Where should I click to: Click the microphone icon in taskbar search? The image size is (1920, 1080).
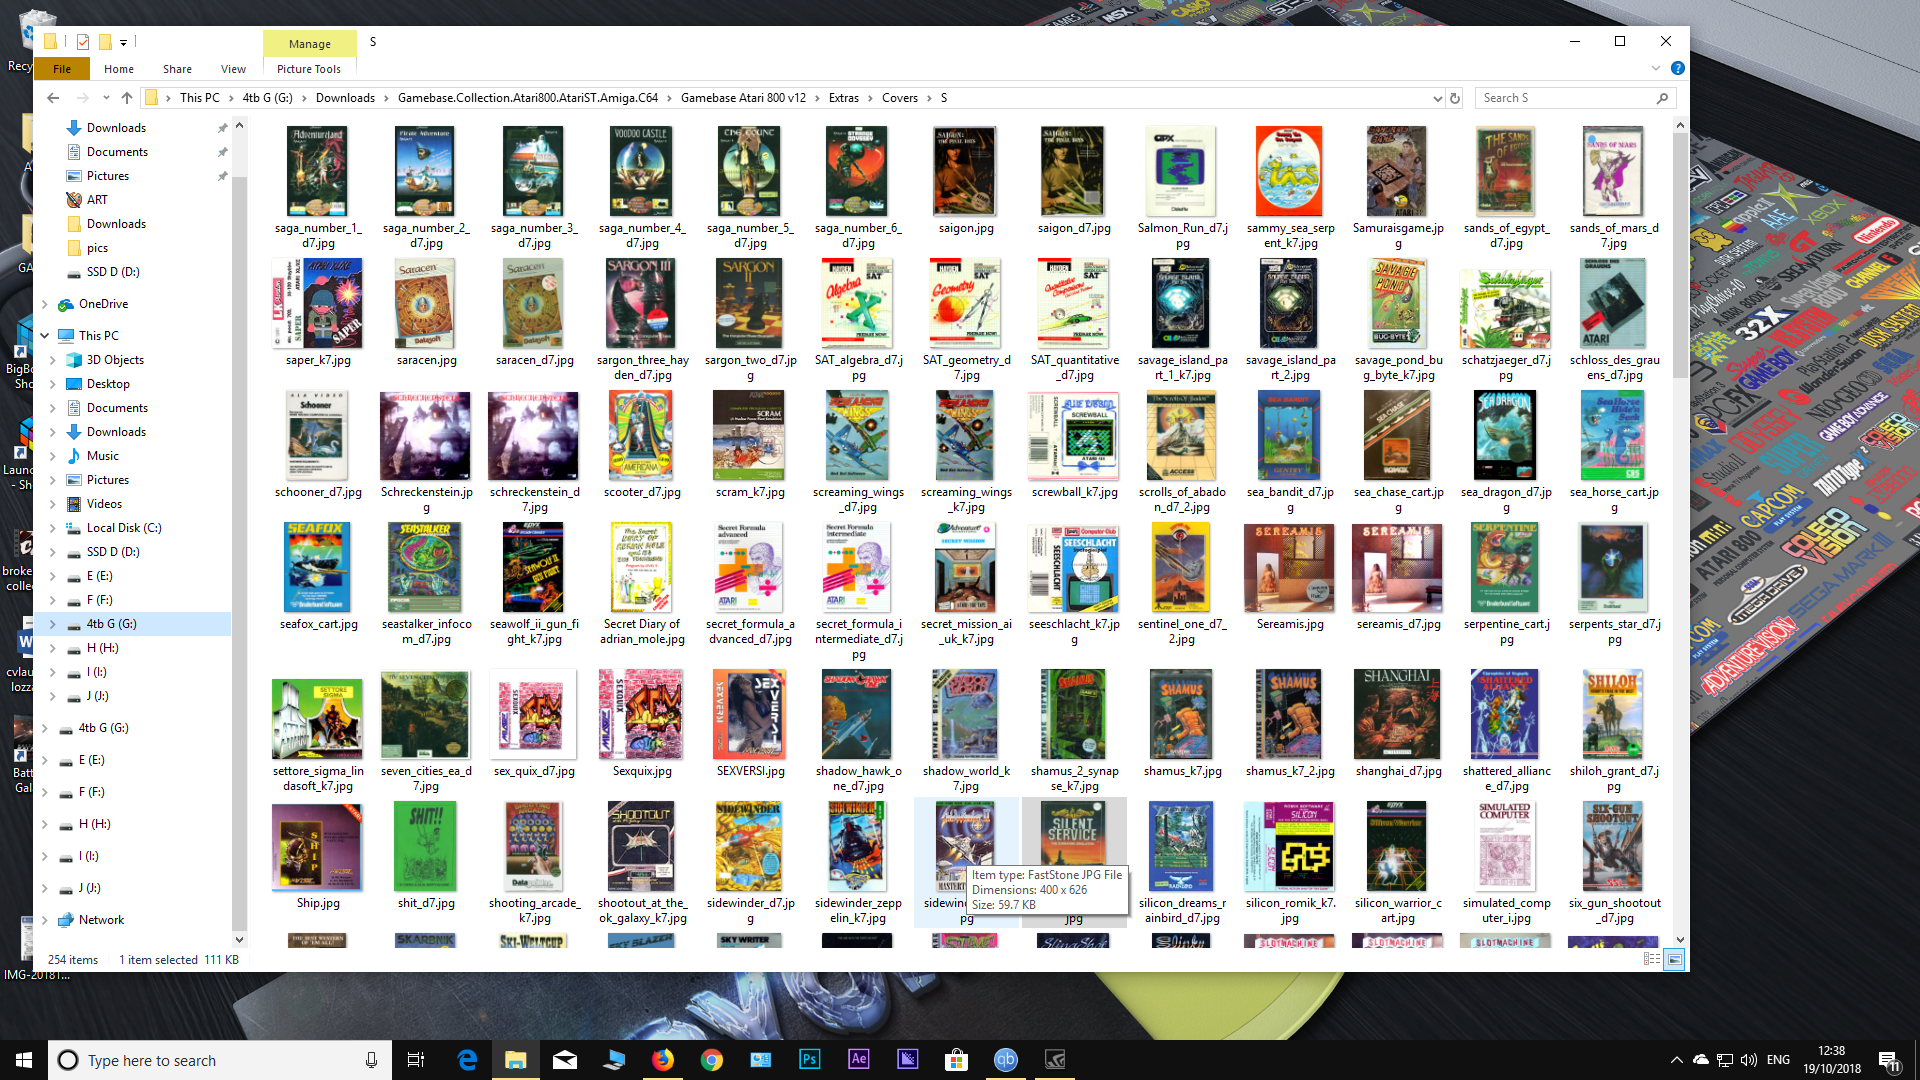(x=371, y=1060)
